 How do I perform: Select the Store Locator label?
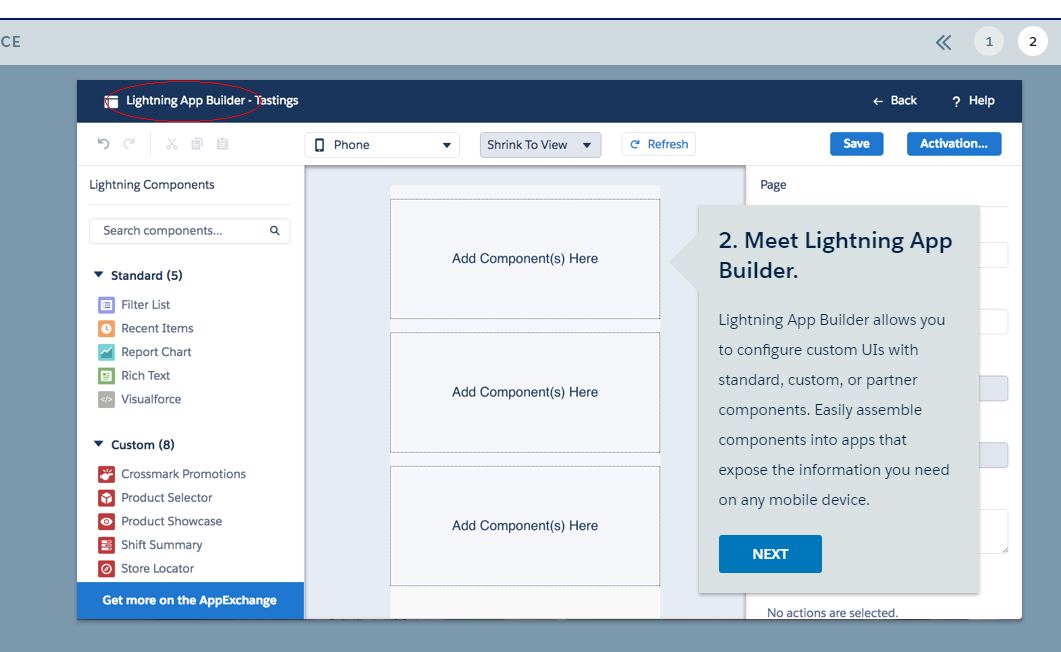[x=158, y=569]
